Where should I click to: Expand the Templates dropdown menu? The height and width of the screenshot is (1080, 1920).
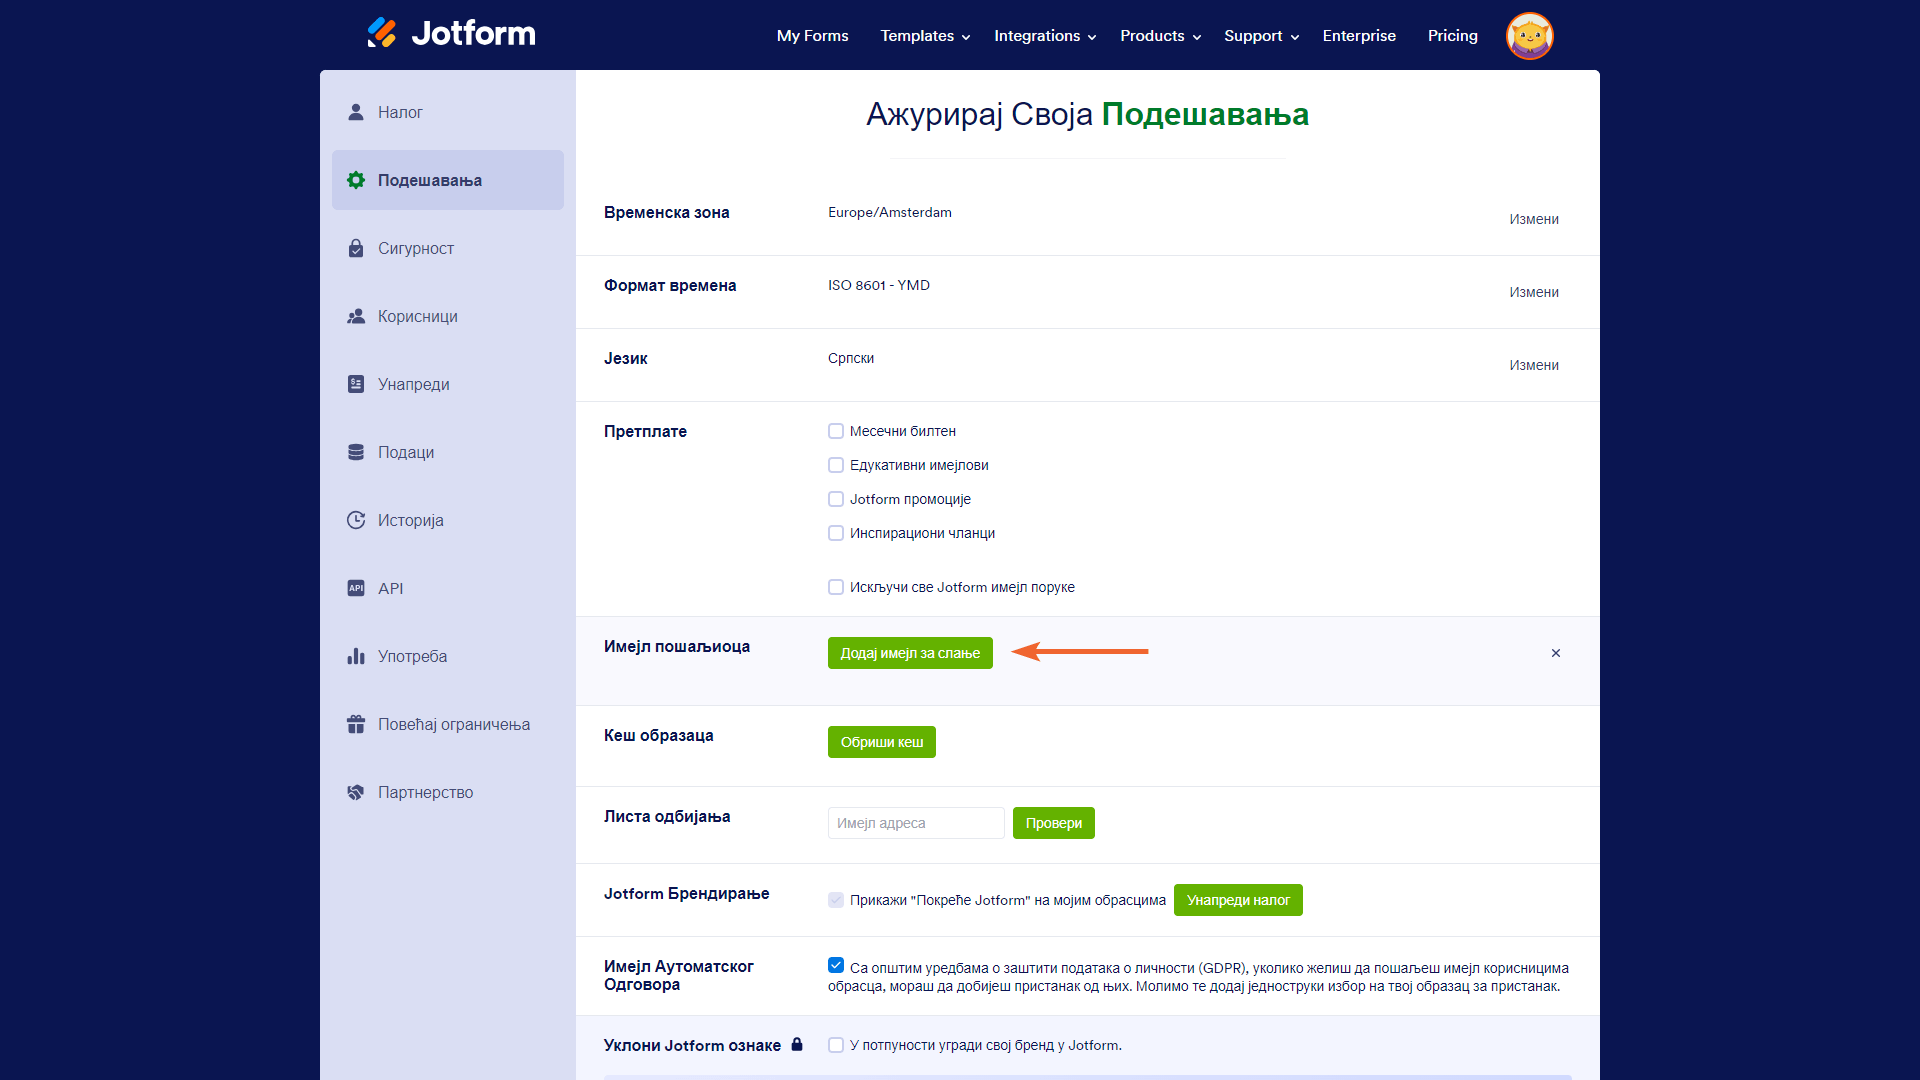[x=925, y=36]
